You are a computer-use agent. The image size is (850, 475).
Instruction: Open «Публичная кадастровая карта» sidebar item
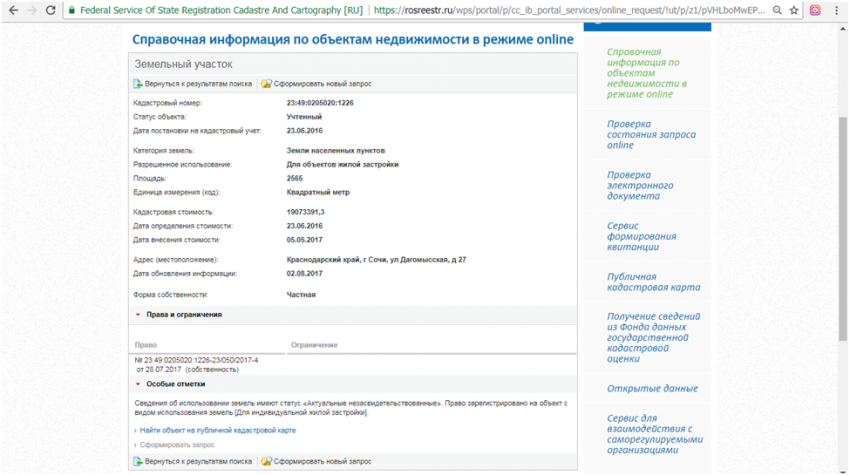(653, 282)
